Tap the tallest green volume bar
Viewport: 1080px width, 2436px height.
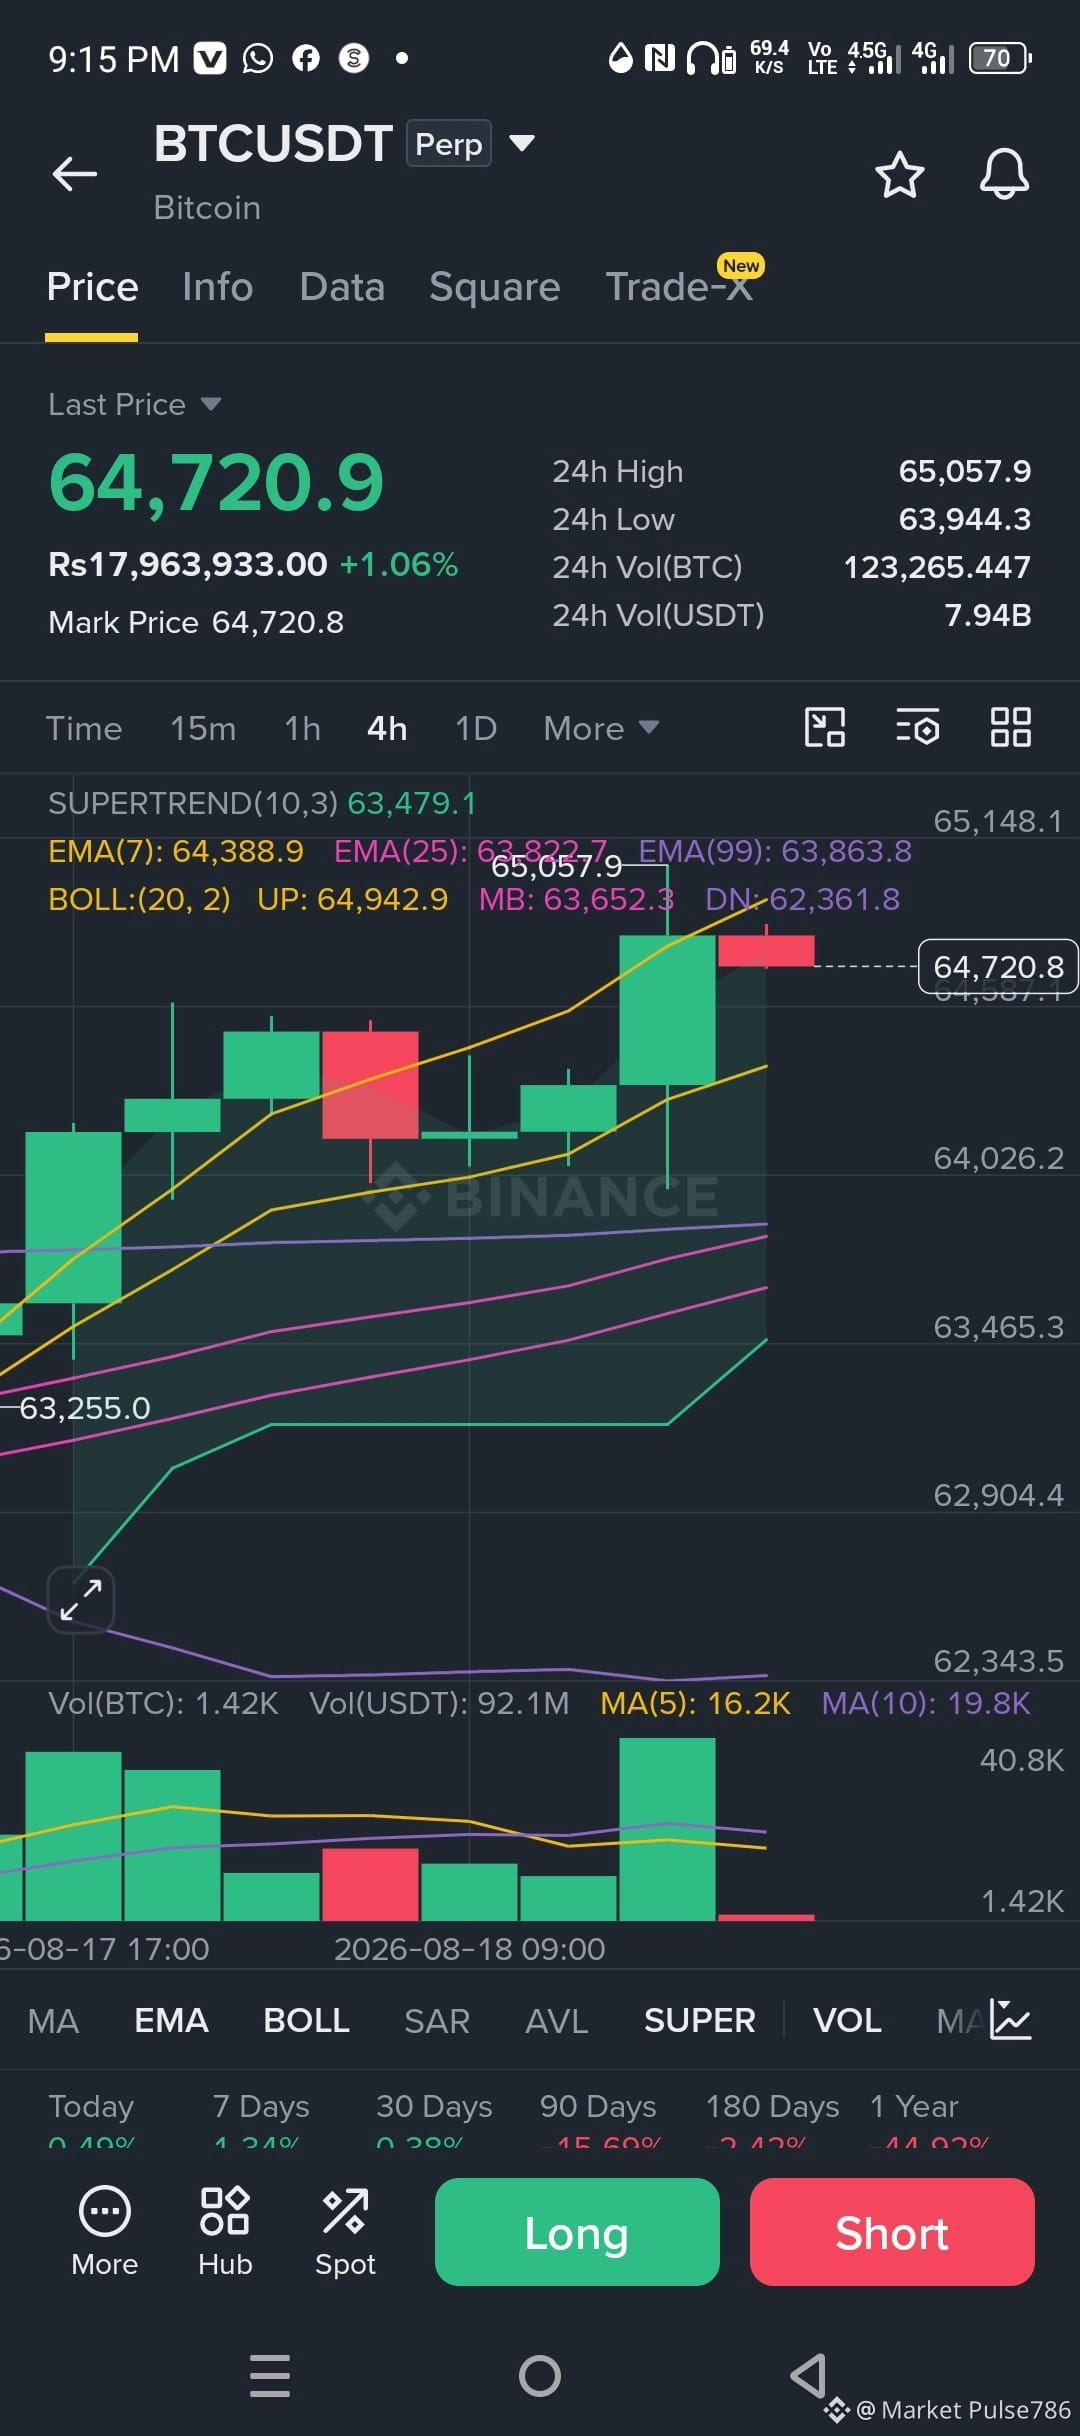[667, 1829]
